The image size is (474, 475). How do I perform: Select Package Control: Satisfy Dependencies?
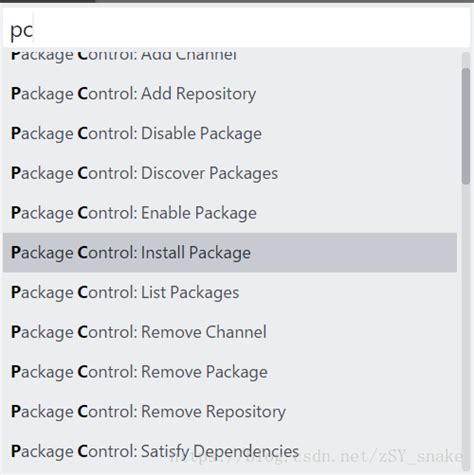[230, 451]
